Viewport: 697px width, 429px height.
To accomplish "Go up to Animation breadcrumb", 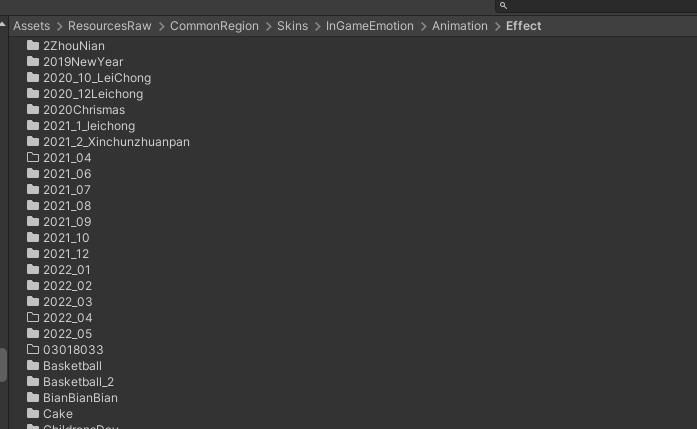I will (x=460, y=26).
